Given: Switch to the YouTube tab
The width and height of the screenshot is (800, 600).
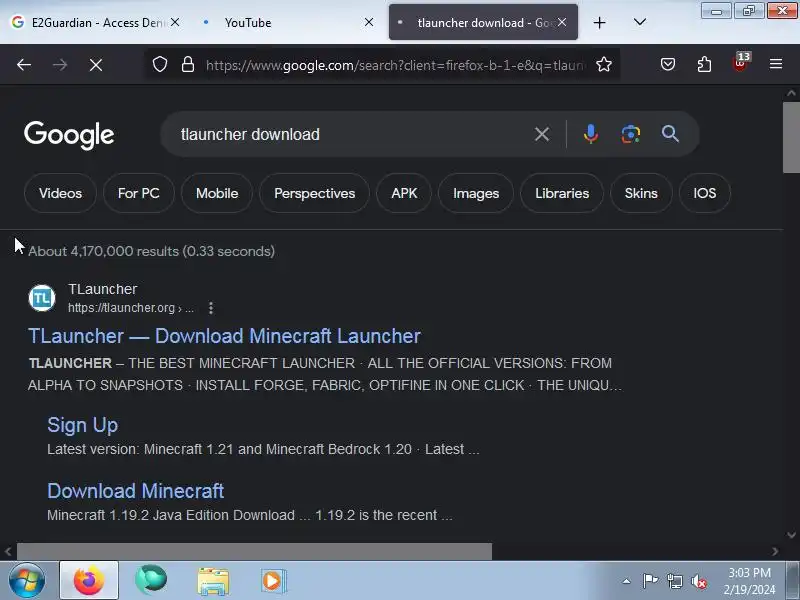Looking at the screenshot, I should point(286,22).
